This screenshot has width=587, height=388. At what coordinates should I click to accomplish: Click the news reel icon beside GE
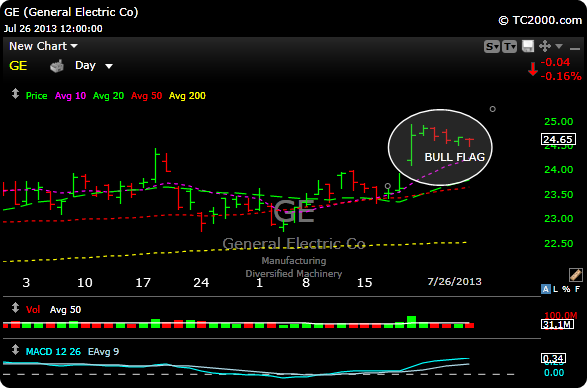57,67
